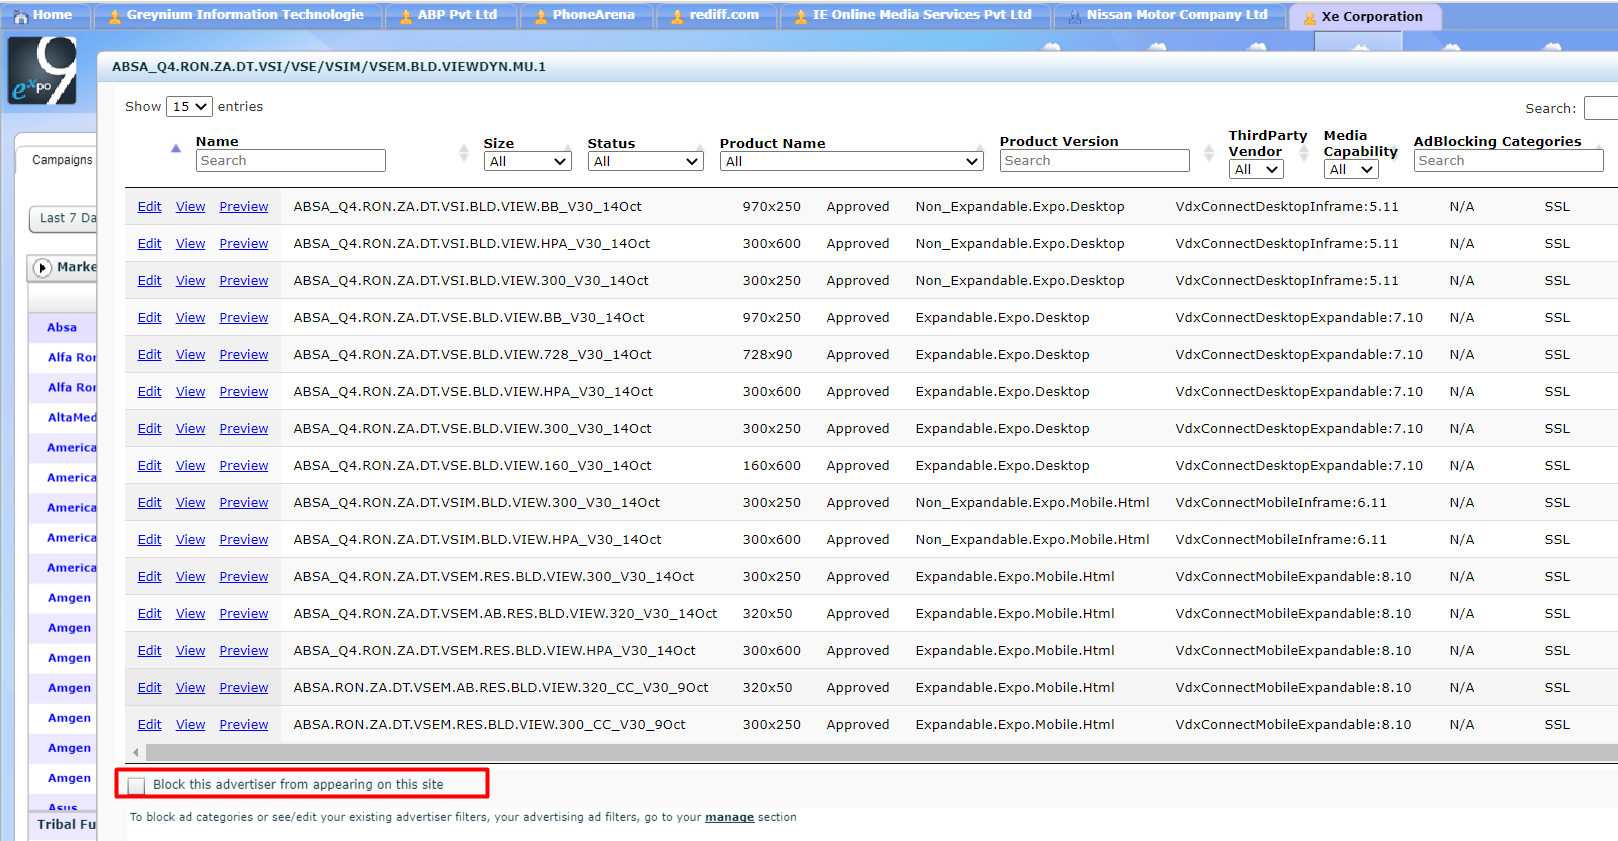This screenshot has height=841, width=1618.
Task: Switch to the PhoneArena tab
Action: point(592,15)
